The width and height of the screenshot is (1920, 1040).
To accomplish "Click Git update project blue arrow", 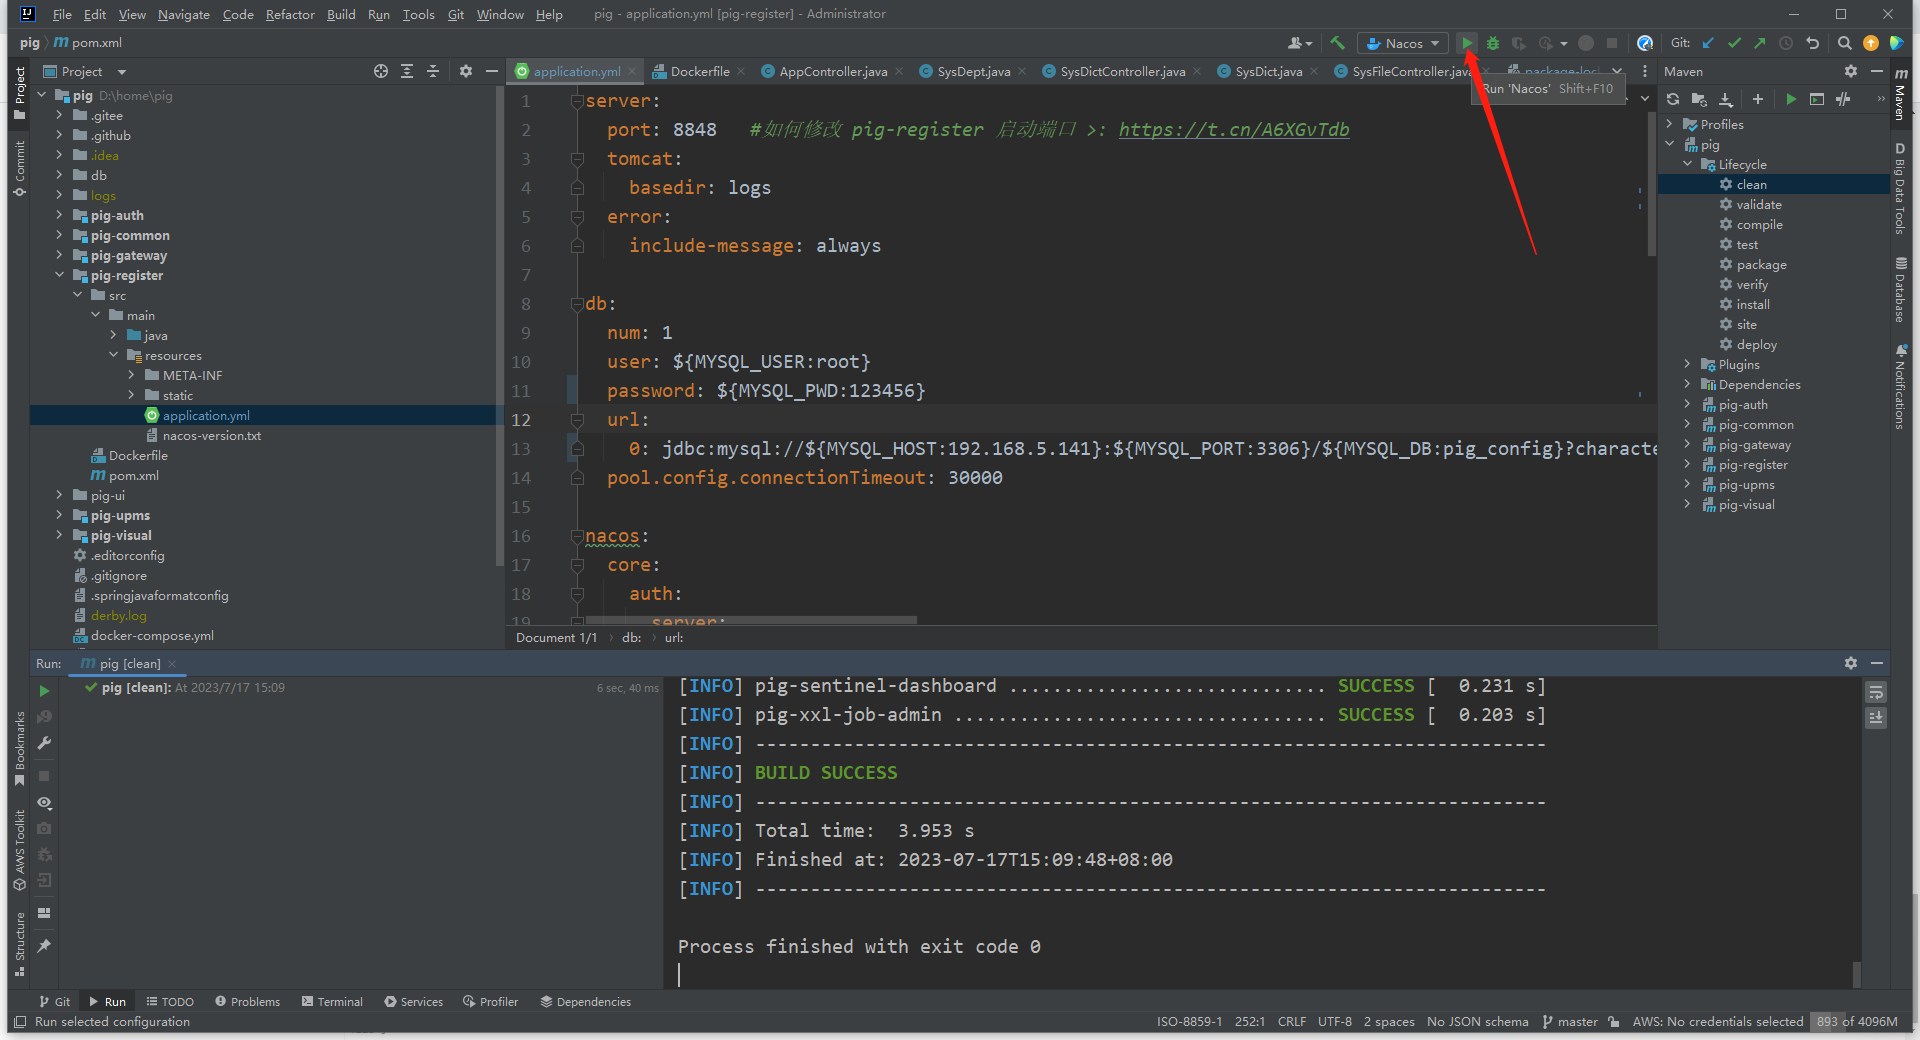I will click(x=1708, y=43).
